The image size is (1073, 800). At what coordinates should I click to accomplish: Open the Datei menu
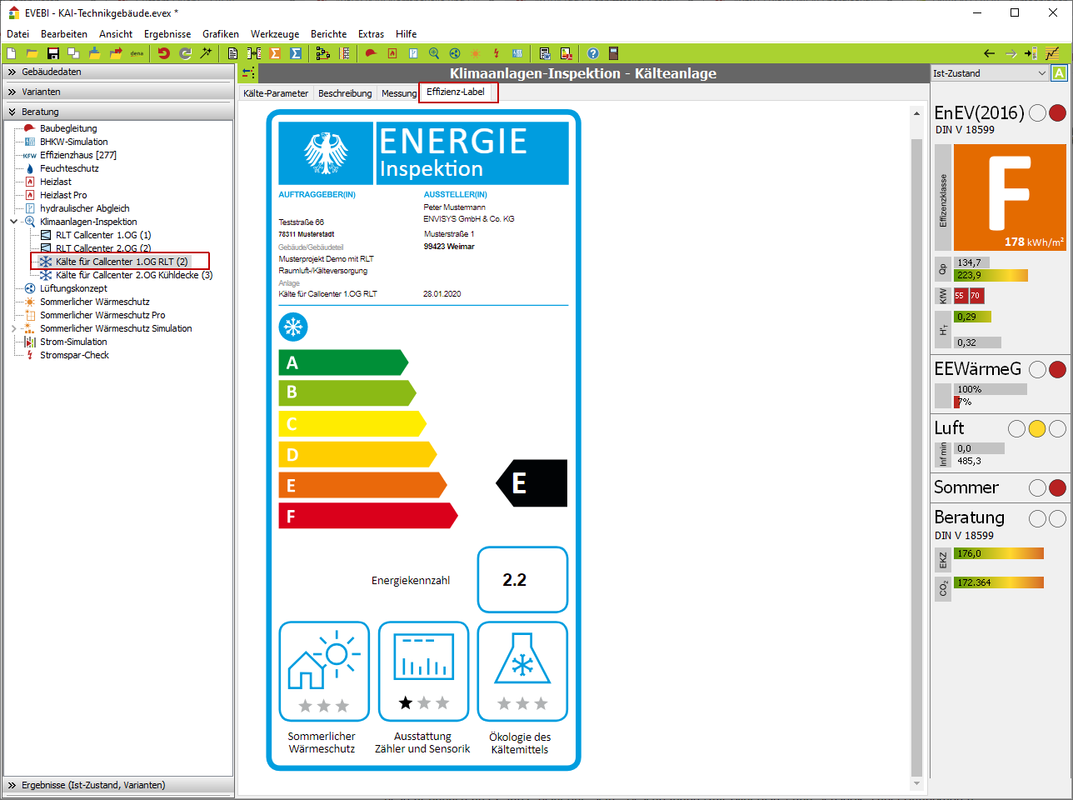pyautogui.click(x=18, y=34)
